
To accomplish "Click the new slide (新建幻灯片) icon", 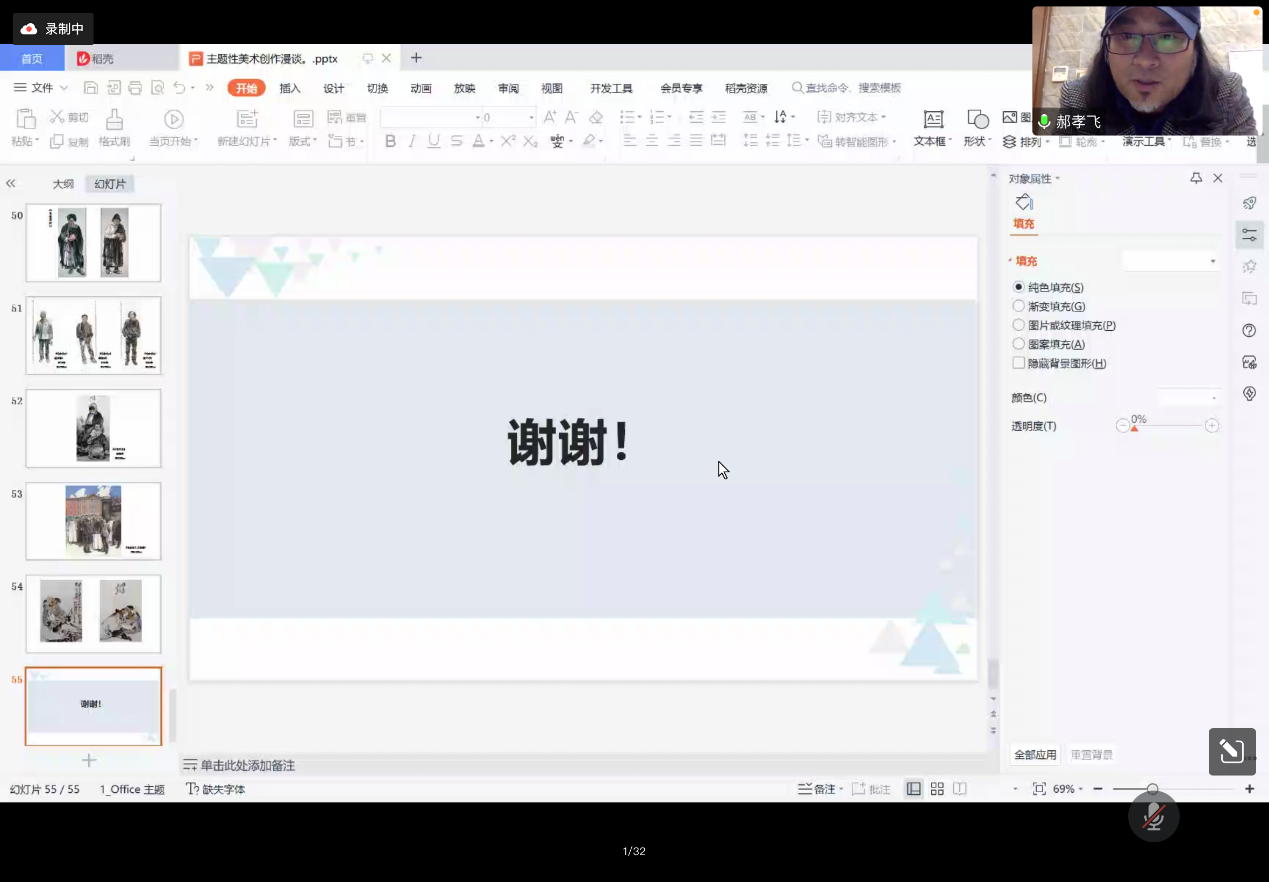I will click(x=246, y=120).
